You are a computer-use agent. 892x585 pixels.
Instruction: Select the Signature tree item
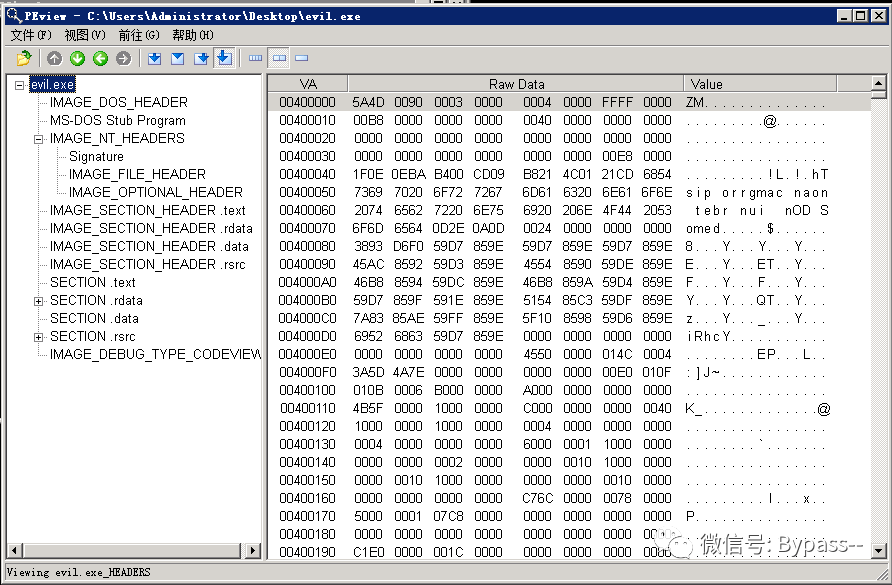coord(96,156)
